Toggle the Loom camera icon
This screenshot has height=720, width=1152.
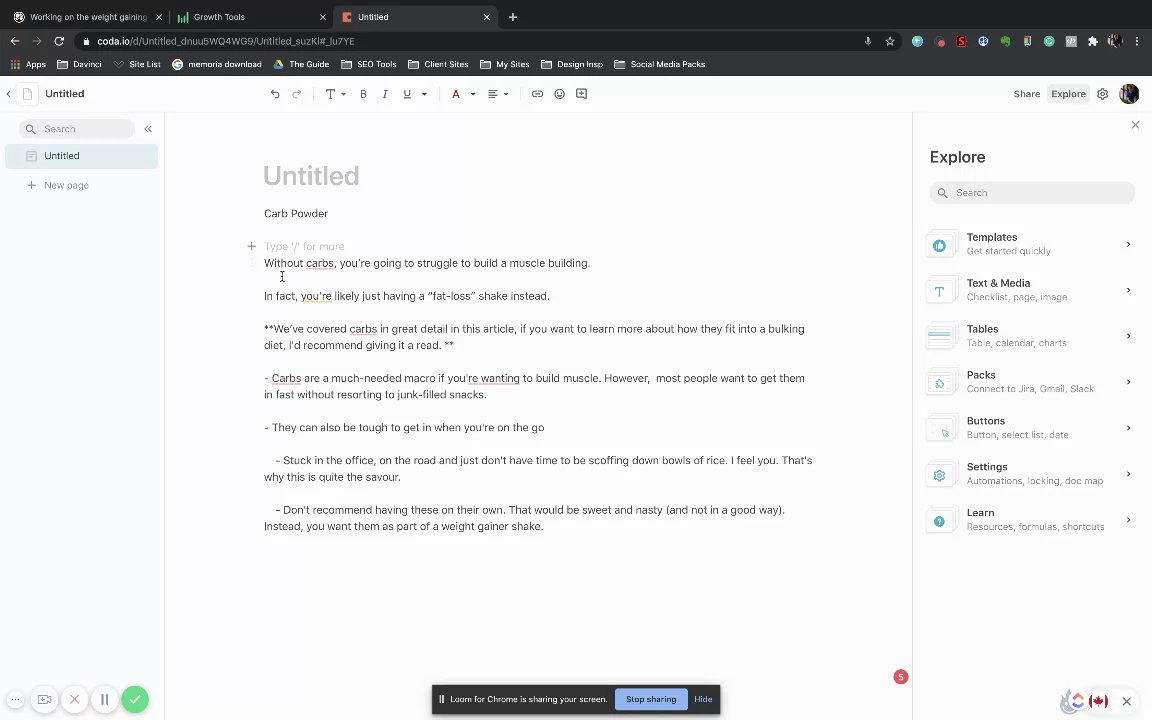click(x=44, y=699)
